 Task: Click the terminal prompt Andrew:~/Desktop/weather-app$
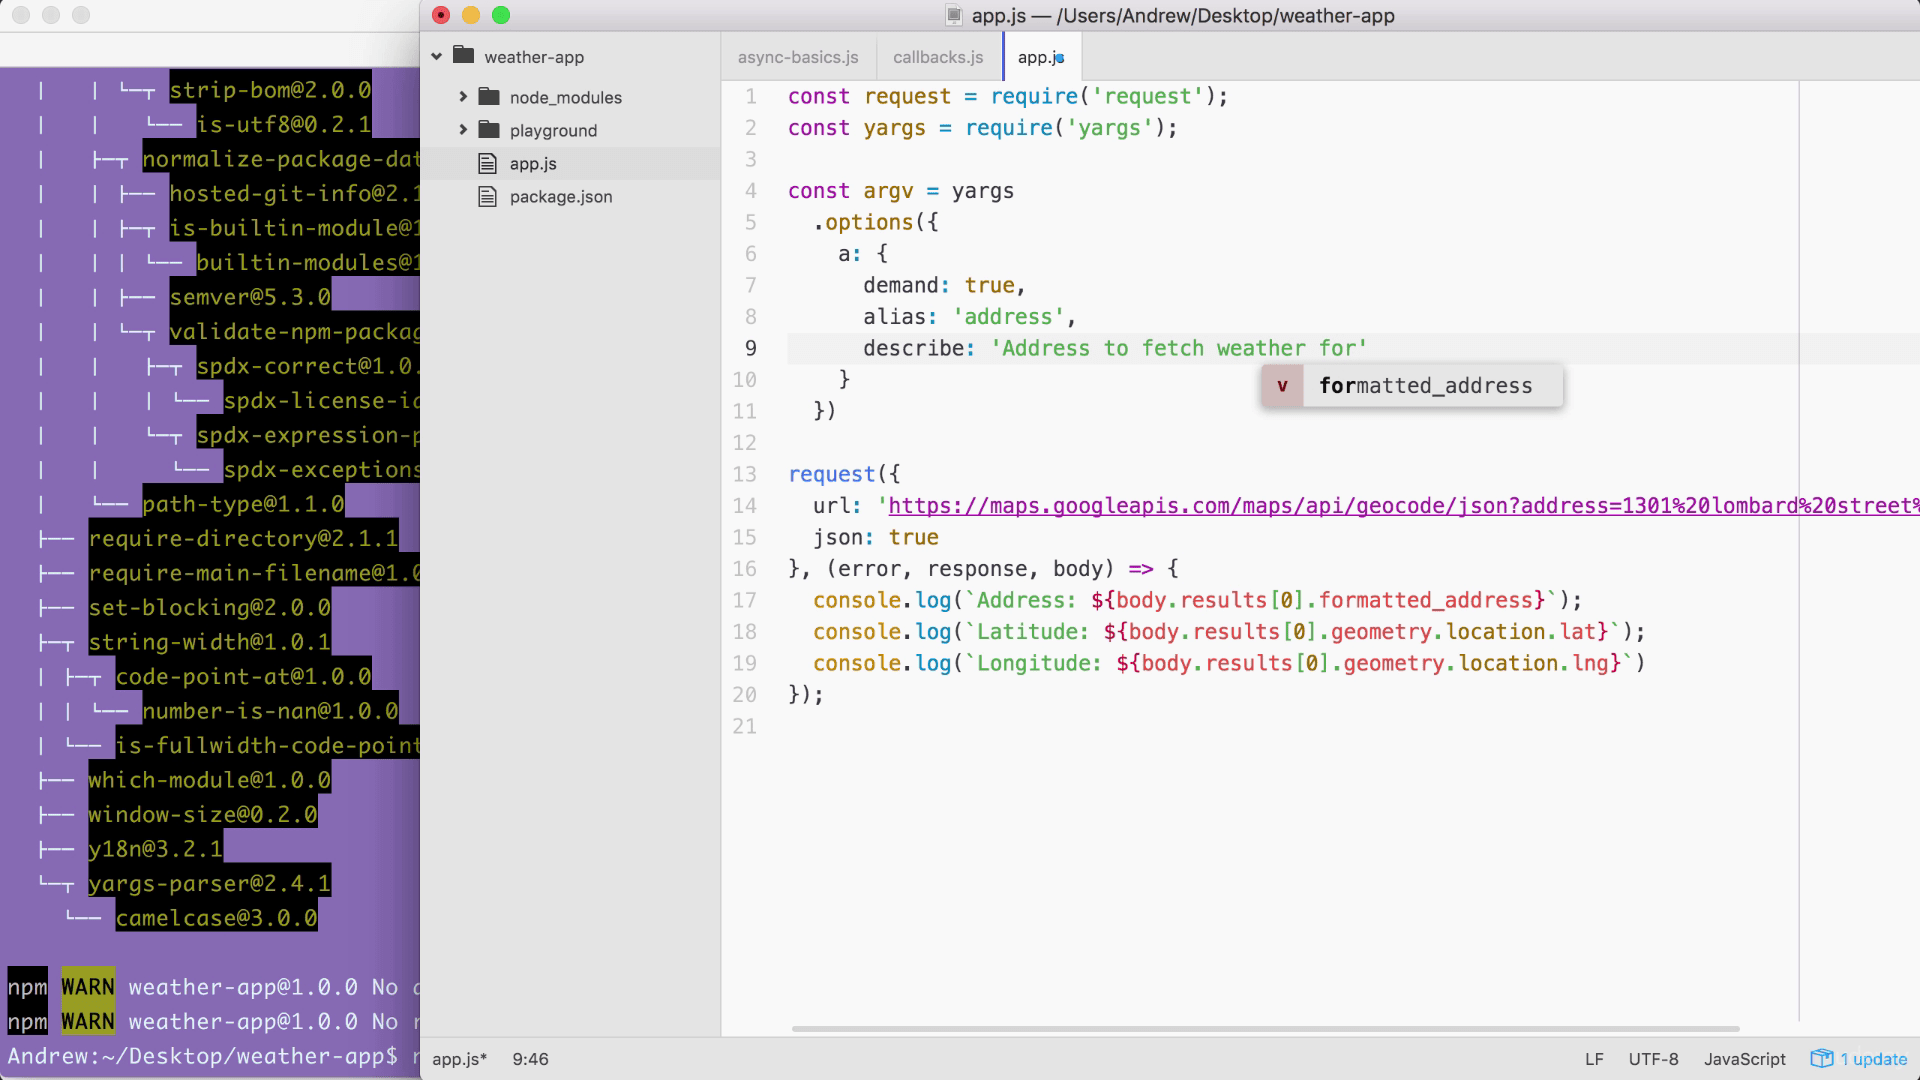click(x=203, y=1056)
